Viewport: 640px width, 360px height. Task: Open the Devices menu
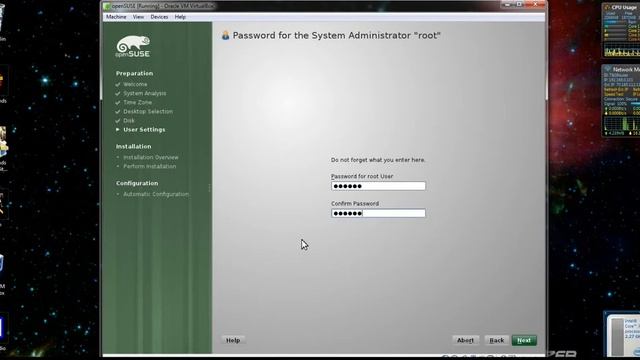159,17
